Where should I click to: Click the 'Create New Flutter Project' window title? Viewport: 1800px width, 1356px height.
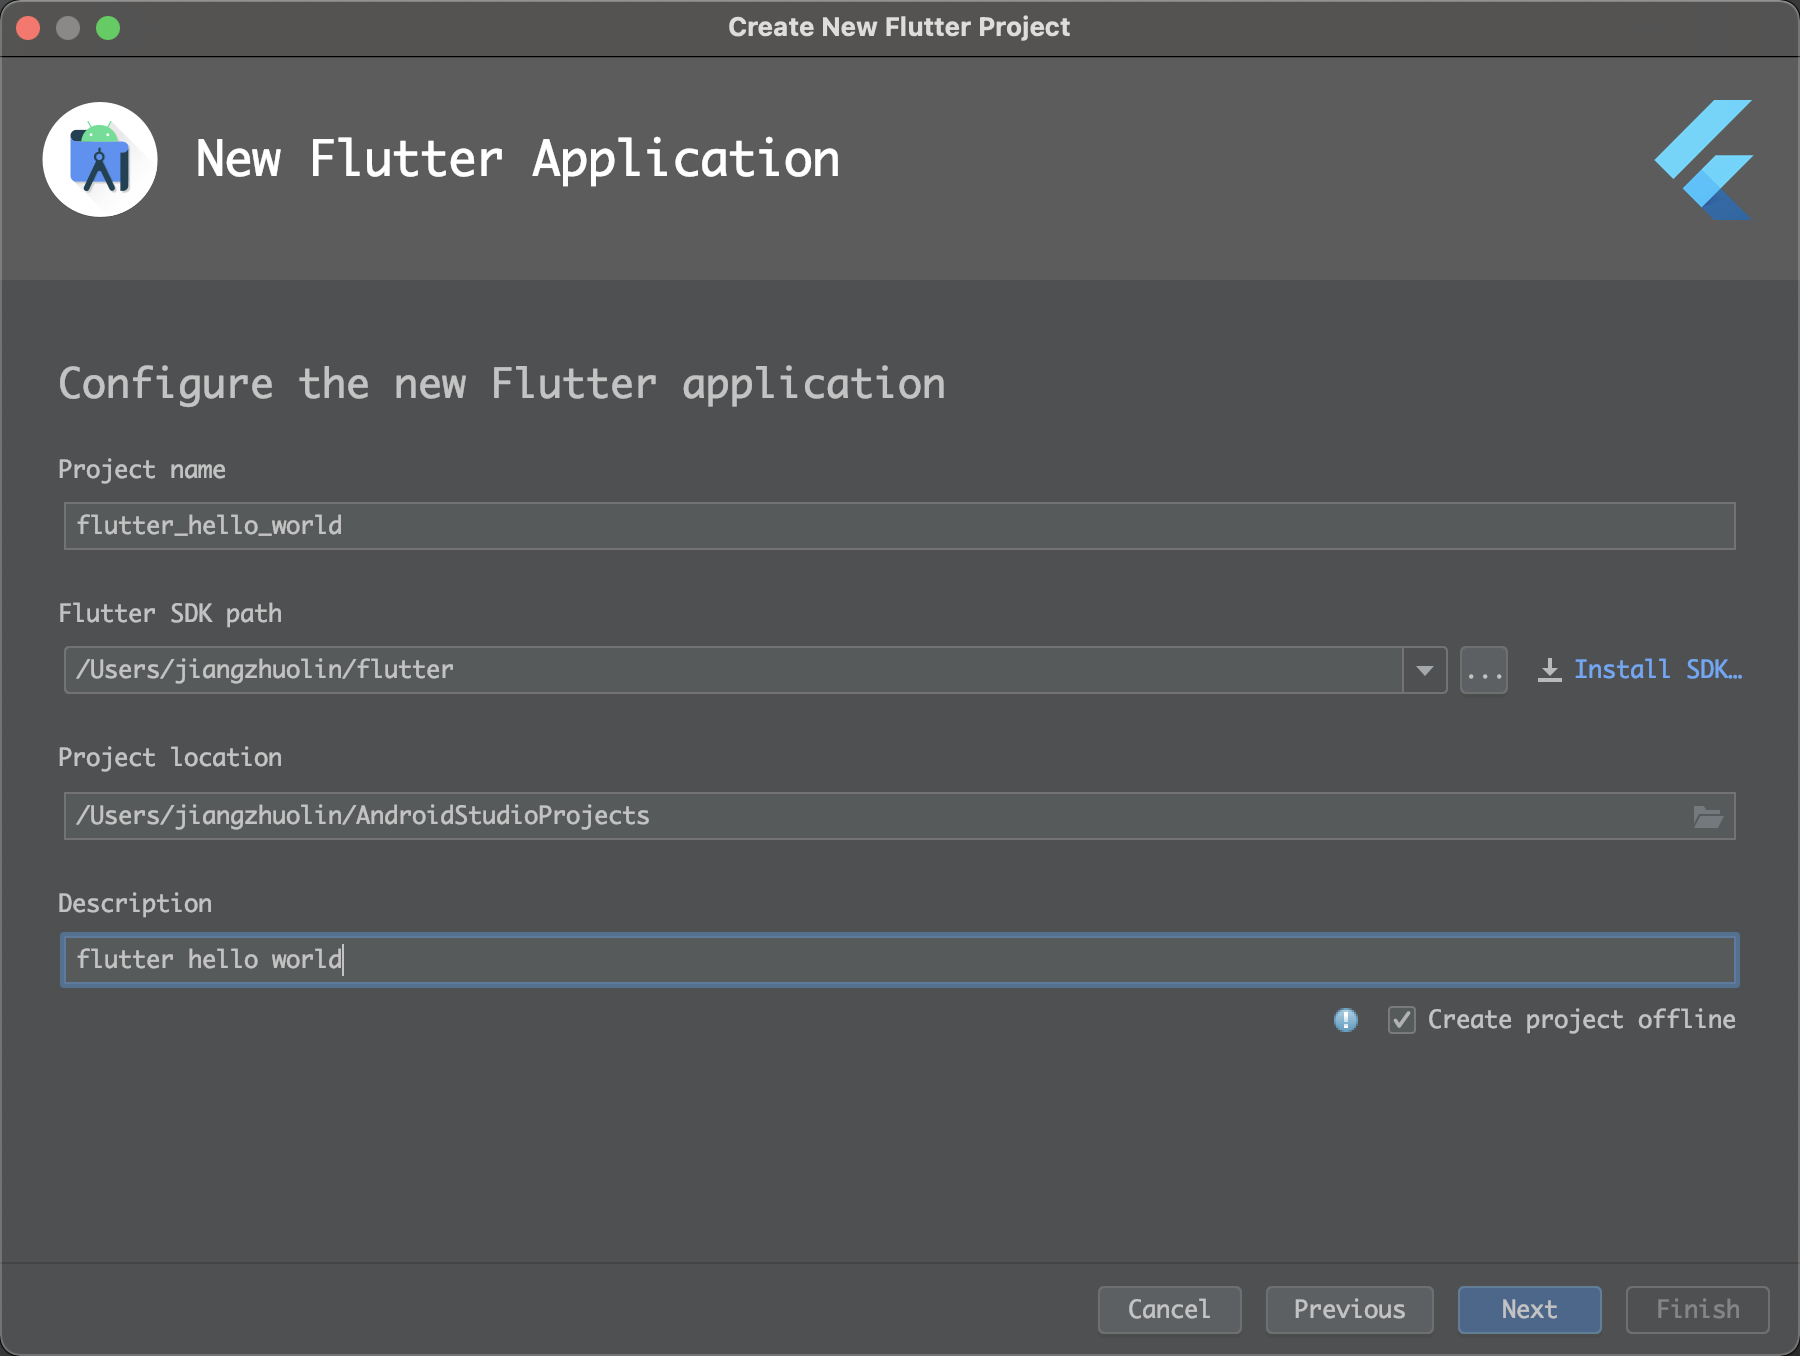pyautogui.click(x=899, y=27)
